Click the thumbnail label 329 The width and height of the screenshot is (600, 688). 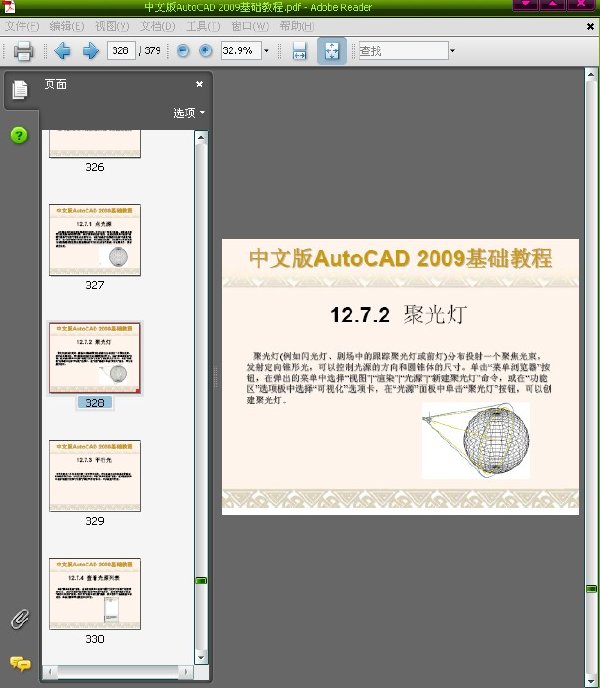(95, 521)
